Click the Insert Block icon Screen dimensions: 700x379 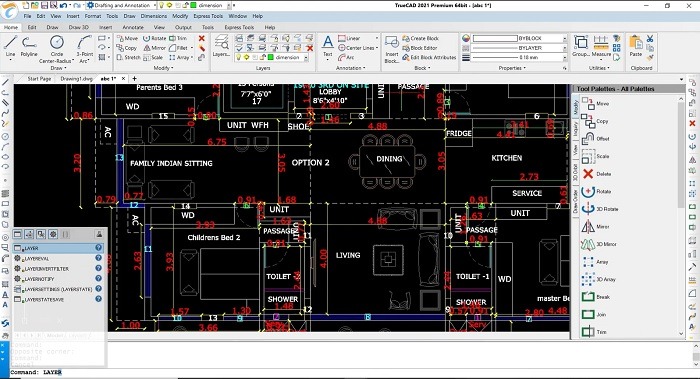tap(392, 49)
